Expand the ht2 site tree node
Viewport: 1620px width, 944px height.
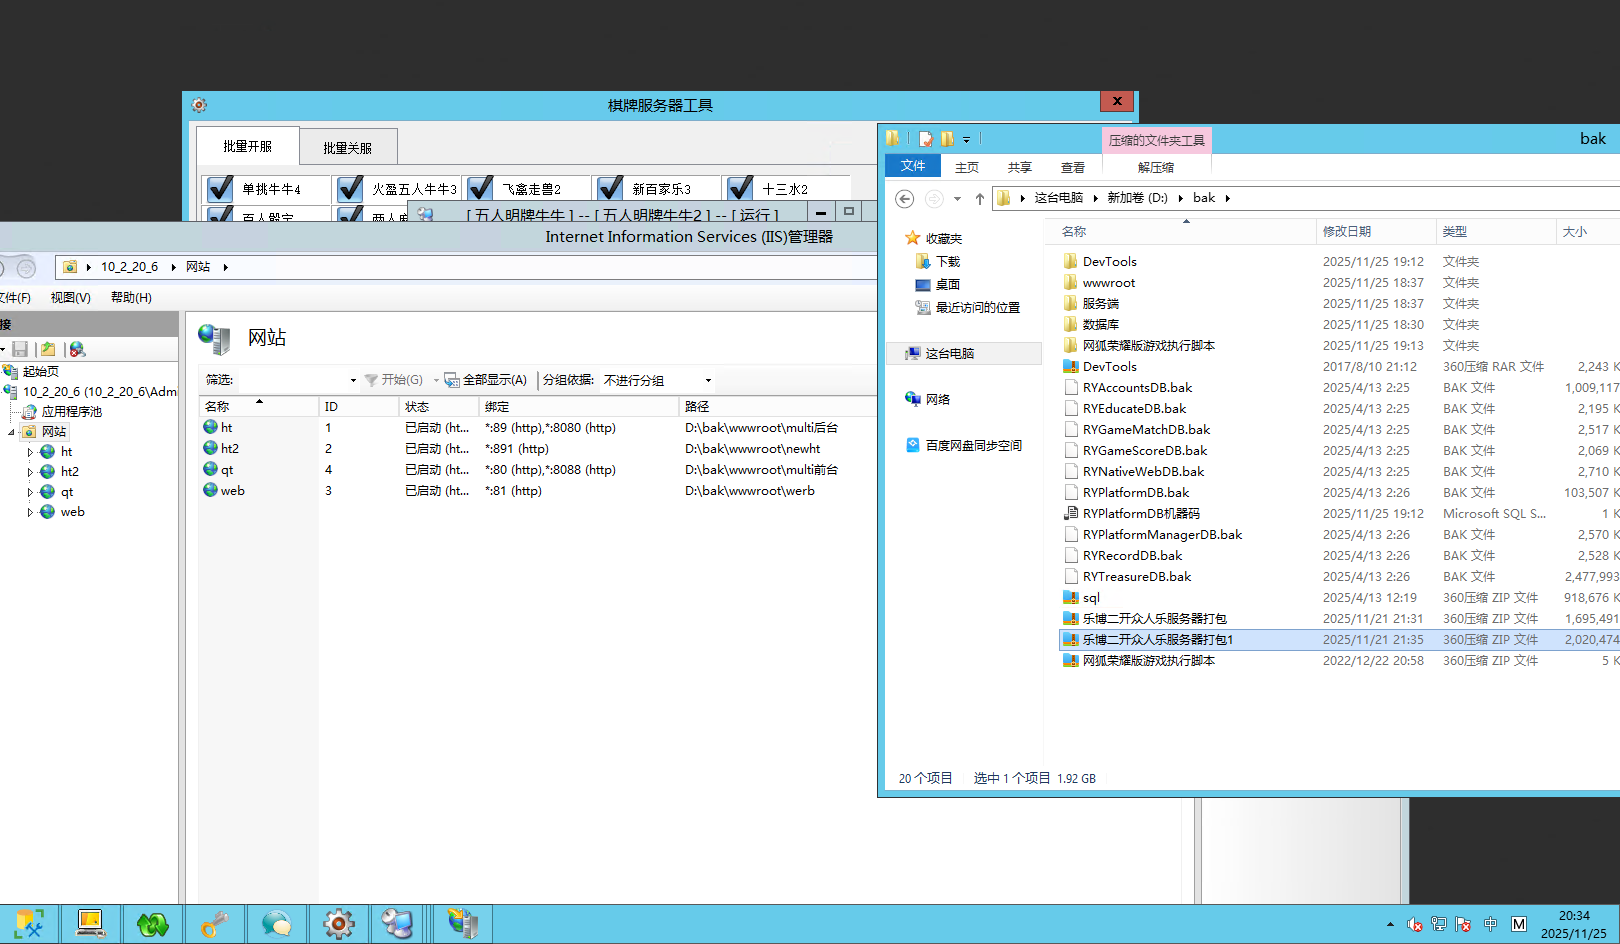point(30,472)
